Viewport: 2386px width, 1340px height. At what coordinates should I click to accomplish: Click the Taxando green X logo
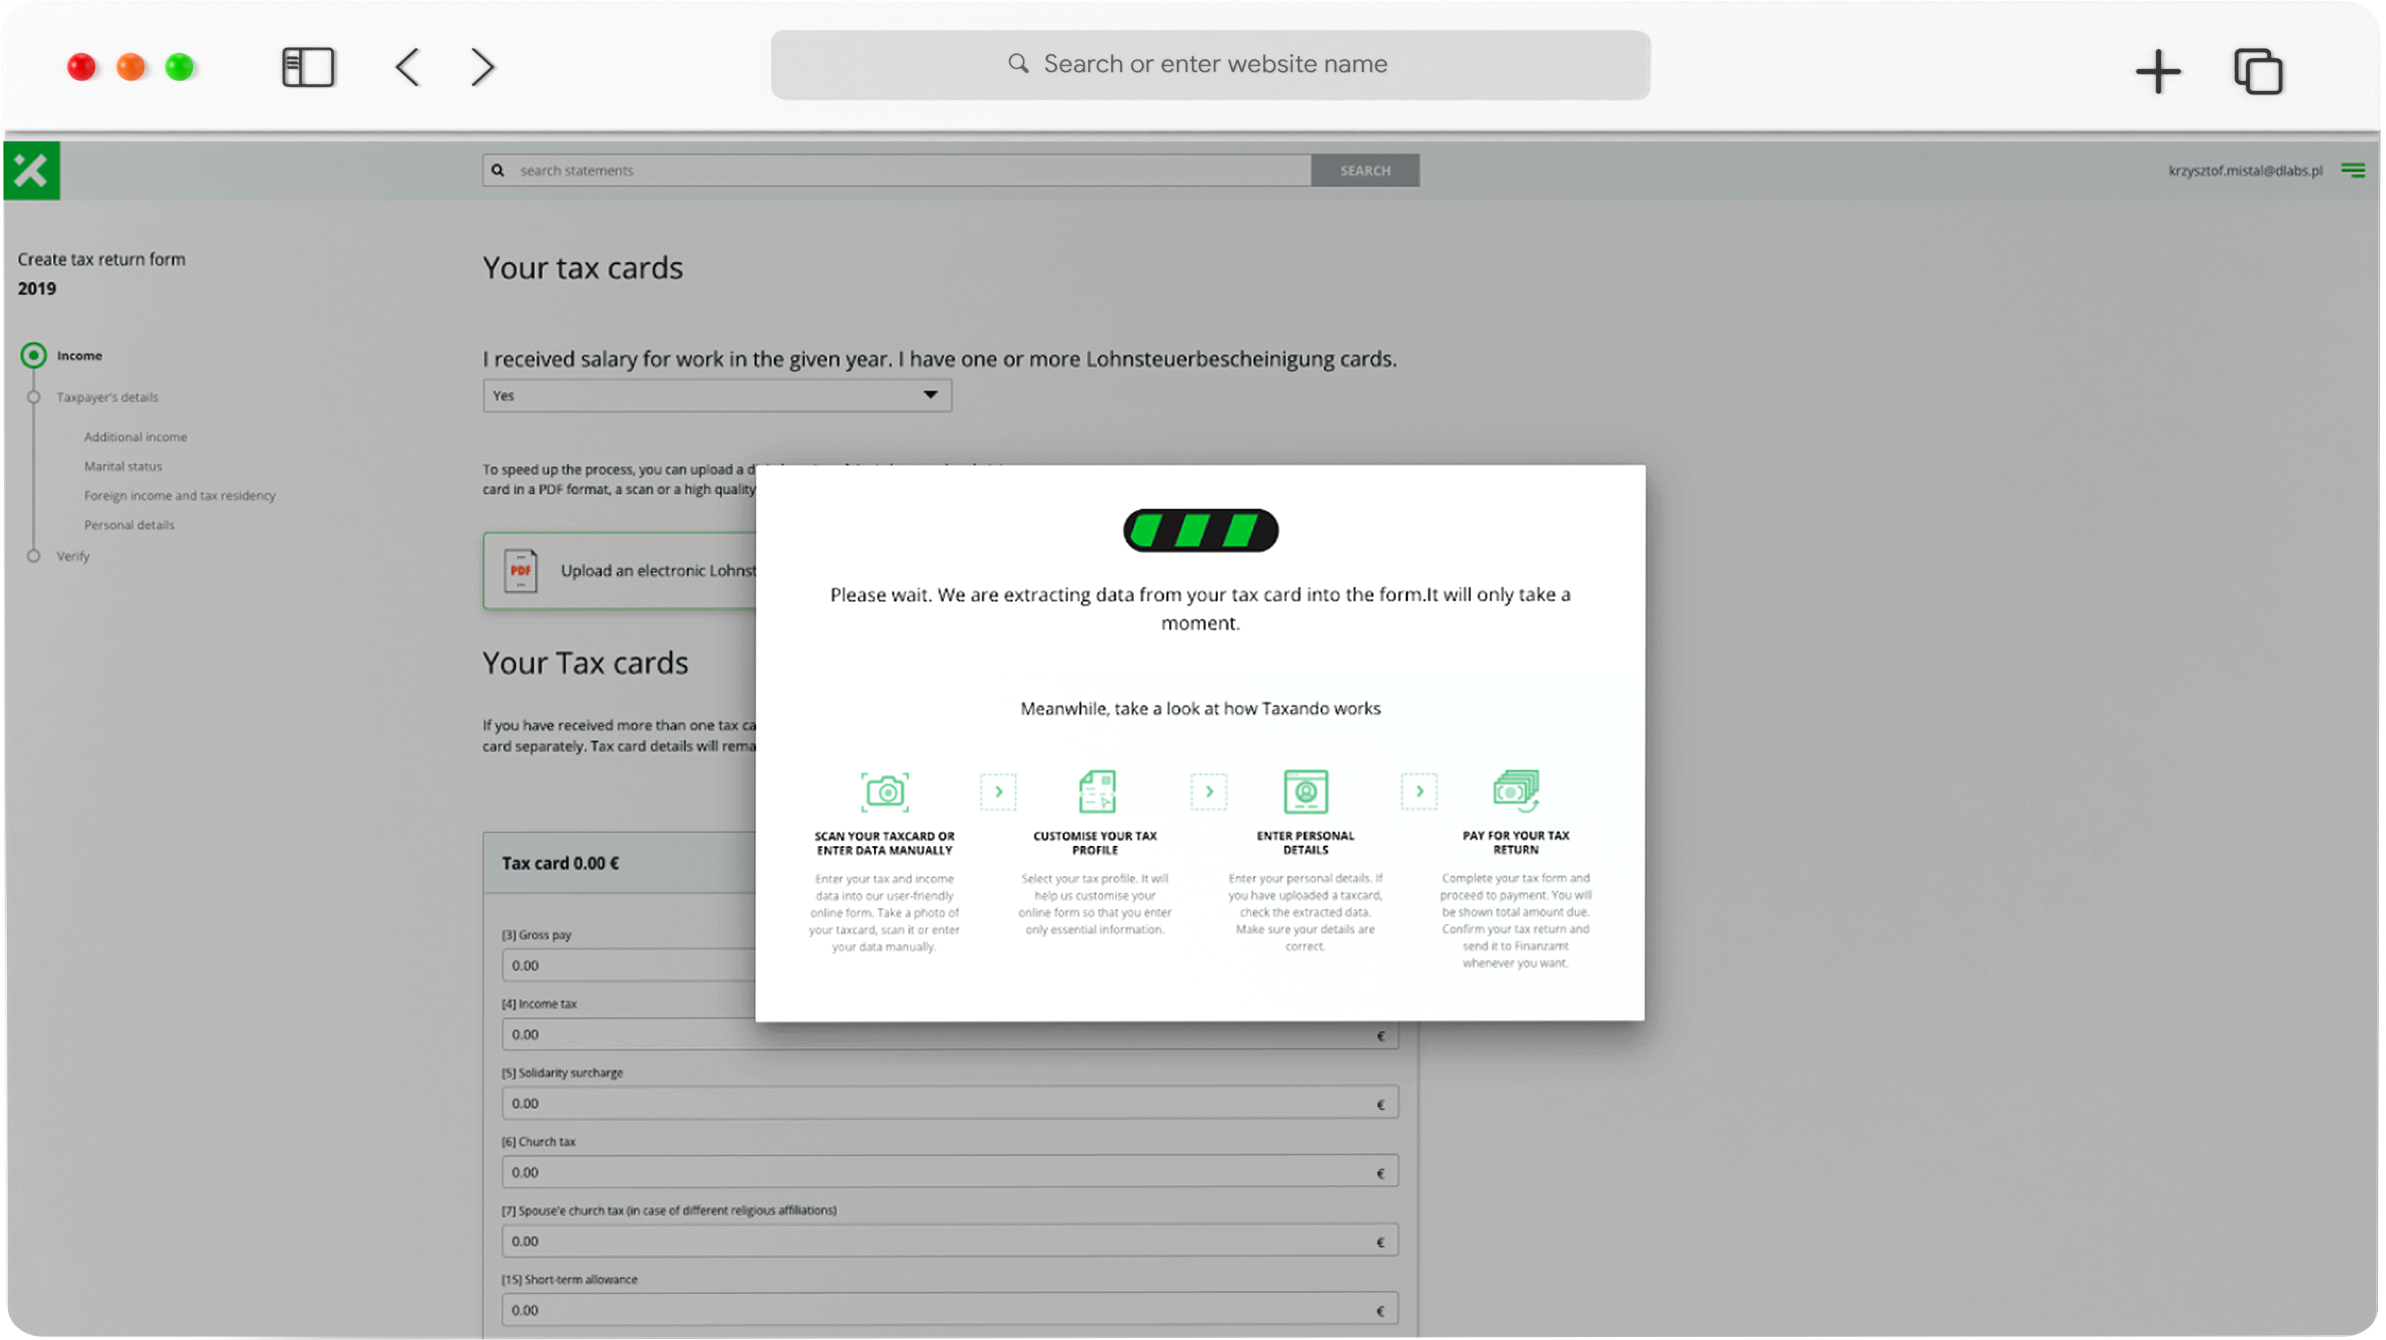coord(31,170)
